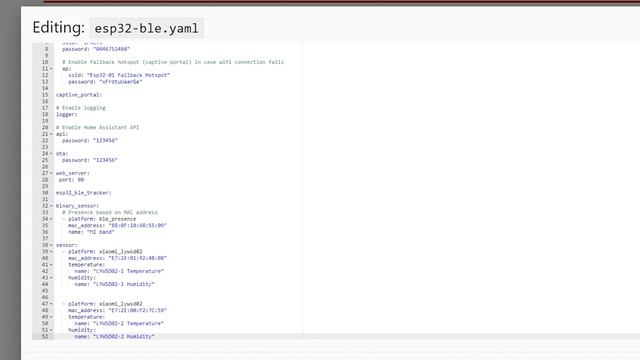This screenshot has height=360, width=640.
Task: Click the name 'MI band' line
Action: coord(91,232)
